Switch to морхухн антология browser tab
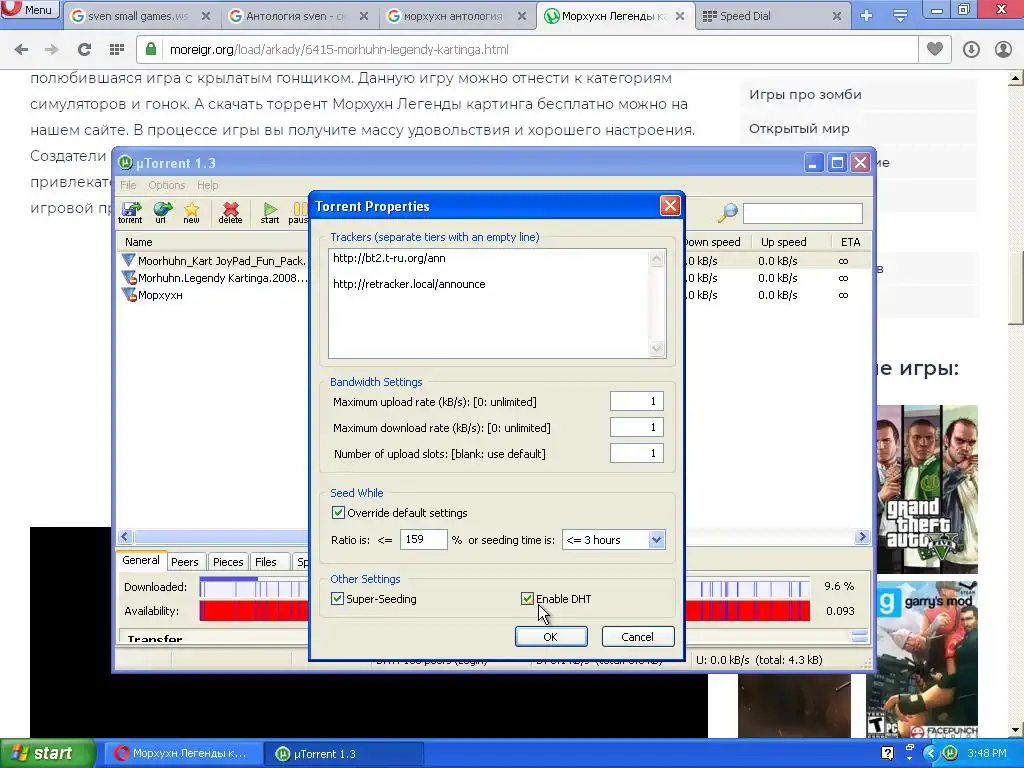The width and height of the screenshot is (1024, 768). coord(453,16)
